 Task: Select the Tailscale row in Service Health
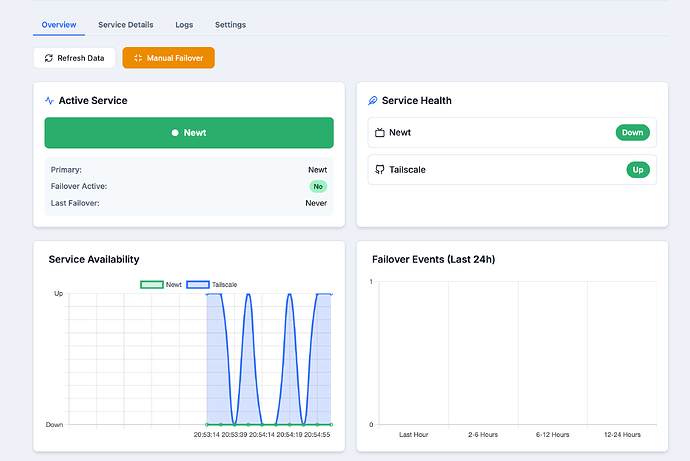click(x=512, y=170)
